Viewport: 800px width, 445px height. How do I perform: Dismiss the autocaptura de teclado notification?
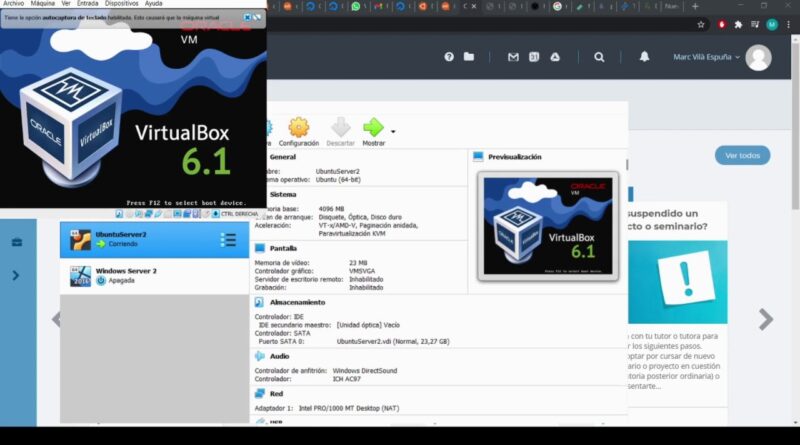pos(247,17)
